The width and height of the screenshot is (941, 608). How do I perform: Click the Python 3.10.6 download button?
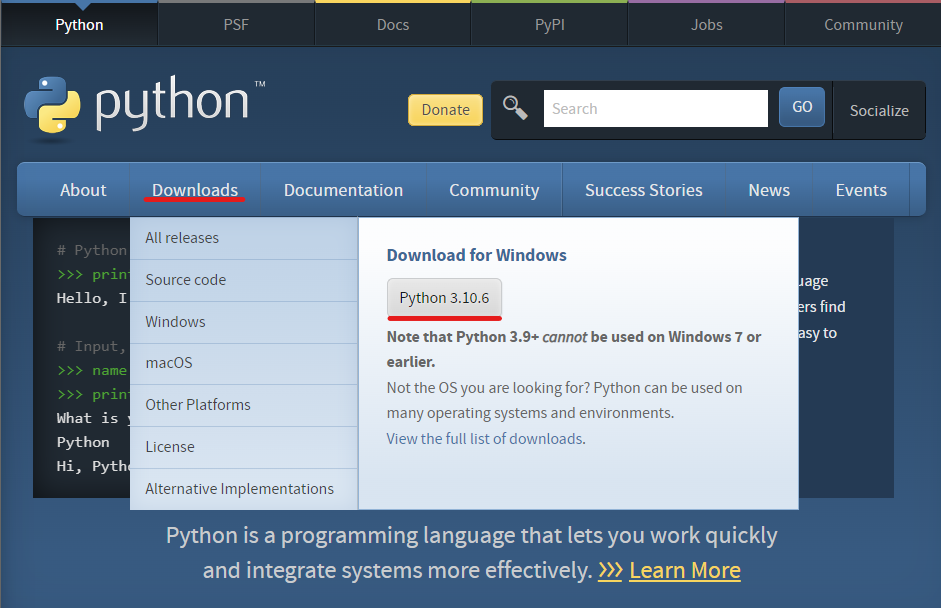pos(444,298)
